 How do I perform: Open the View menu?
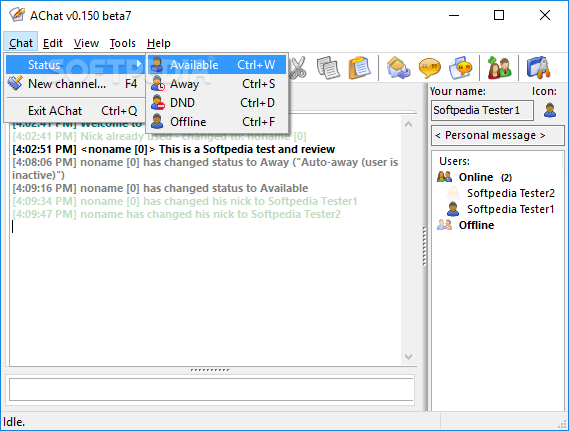[86, 43]
